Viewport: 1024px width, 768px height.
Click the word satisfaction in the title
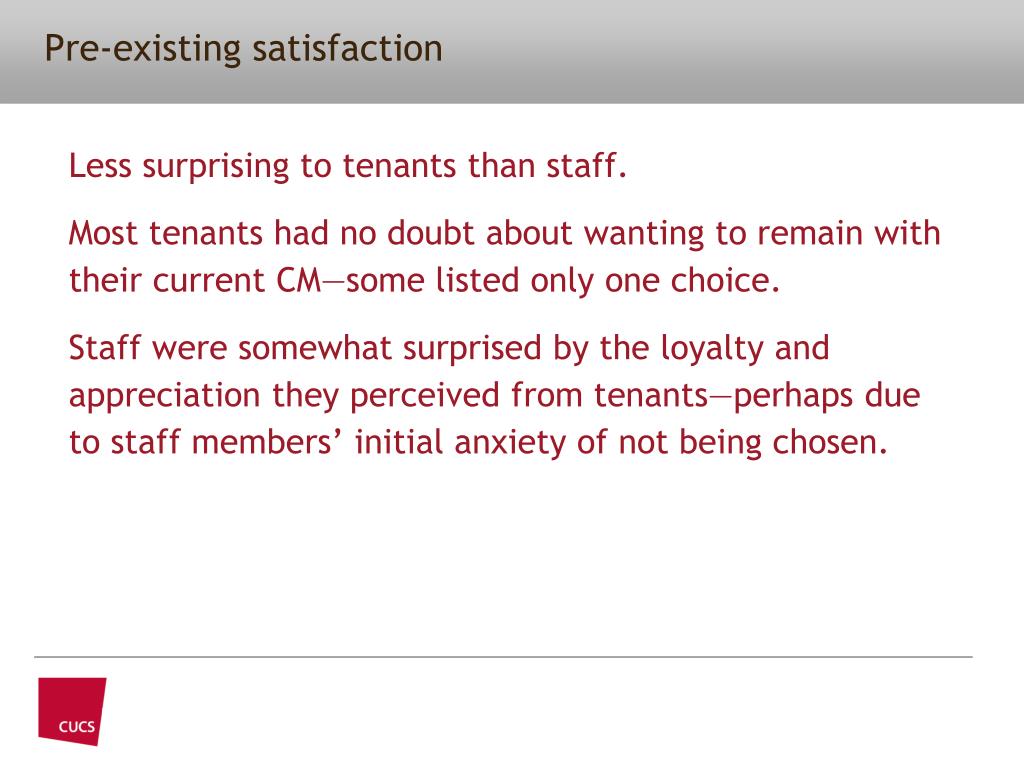[x=347, y=49]
